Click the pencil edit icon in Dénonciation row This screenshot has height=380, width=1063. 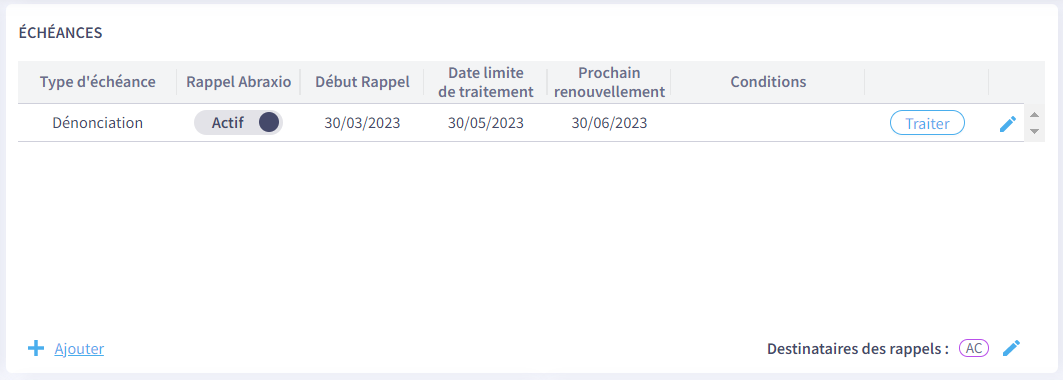pyautogui.click(x=1008, y=123)
